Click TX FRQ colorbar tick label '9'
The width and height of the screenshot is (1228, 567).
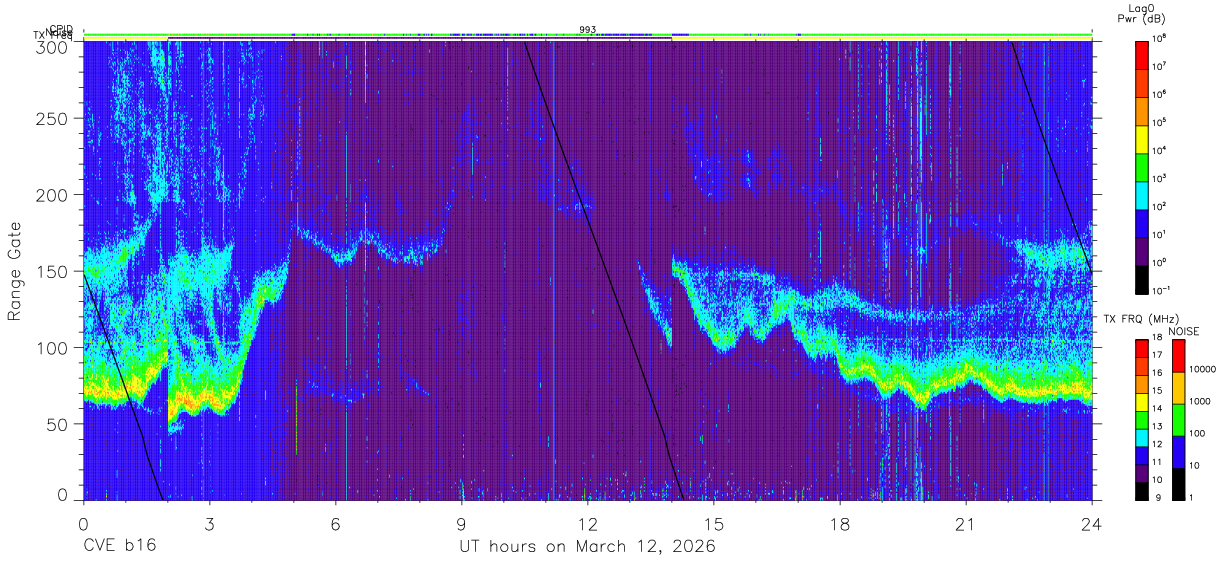point(1158,498)
